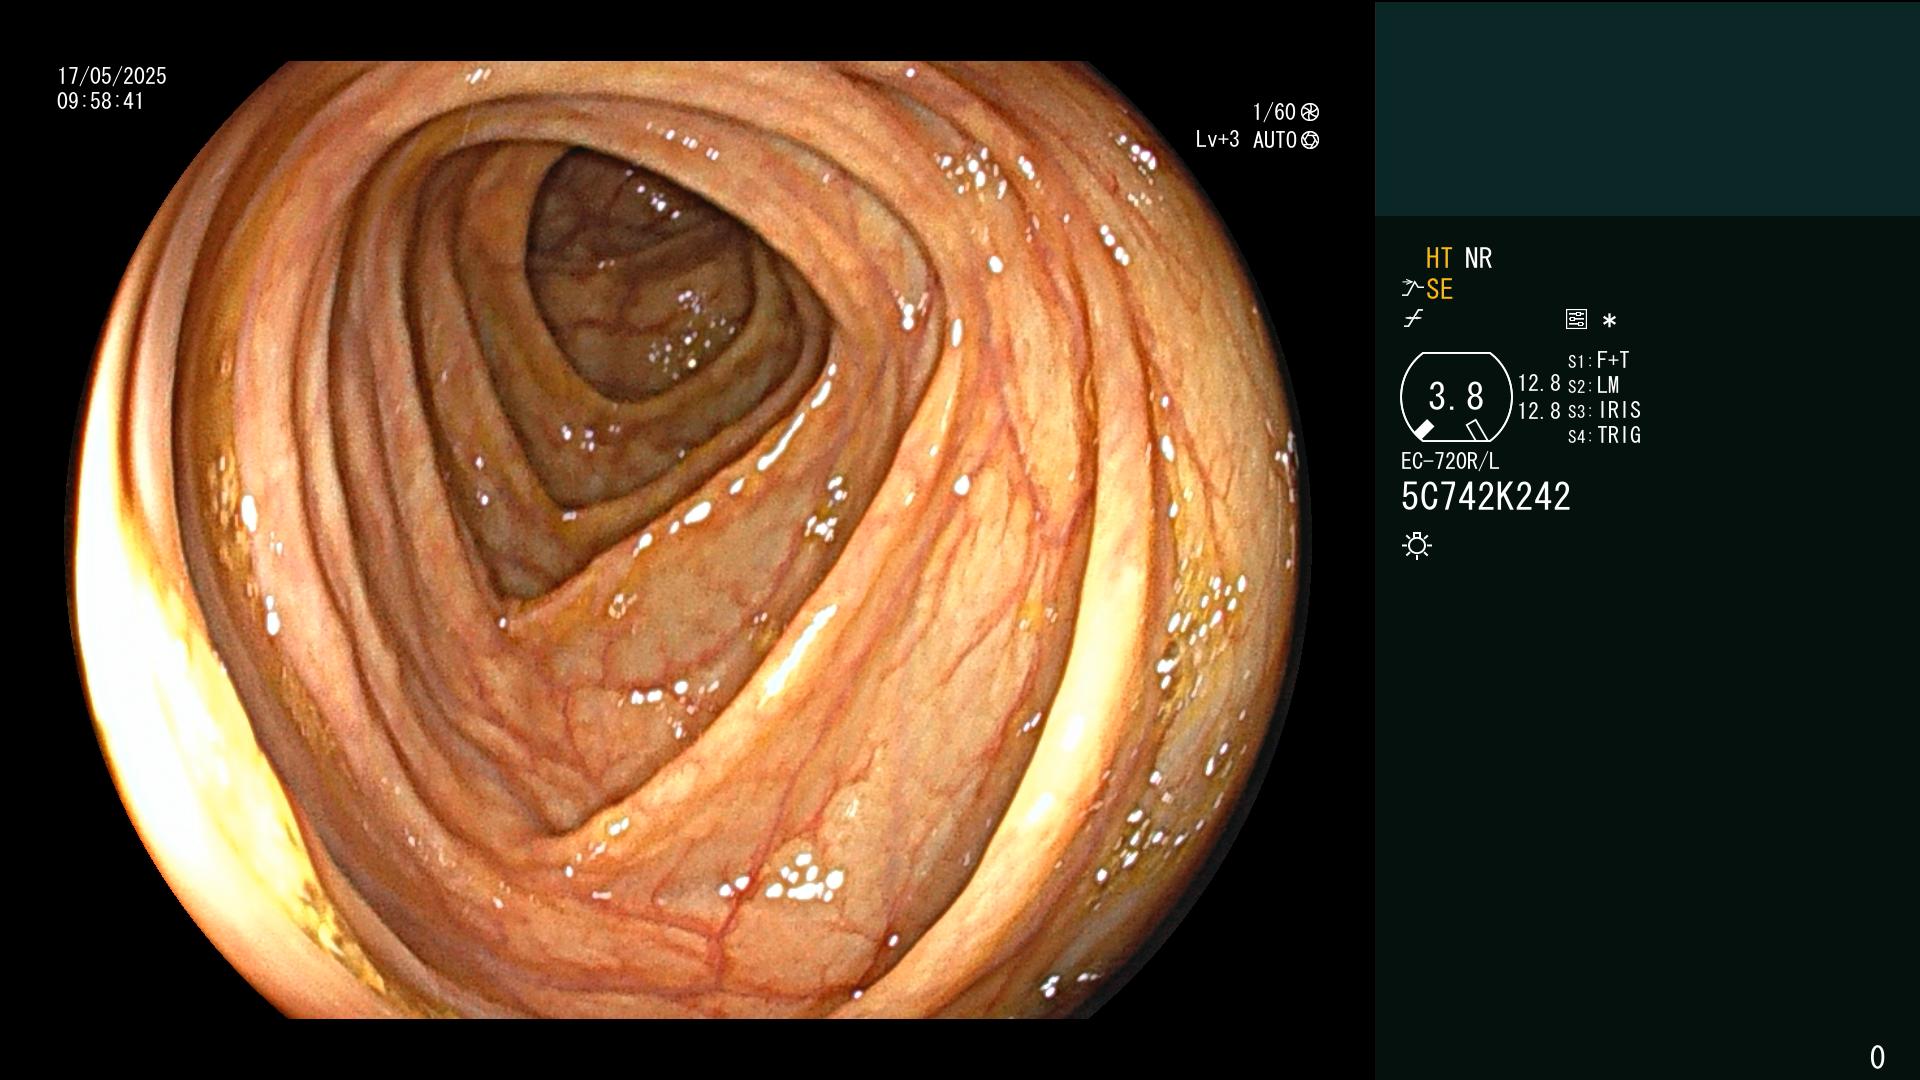Click the filled scope channel marker

[1423, 430]
